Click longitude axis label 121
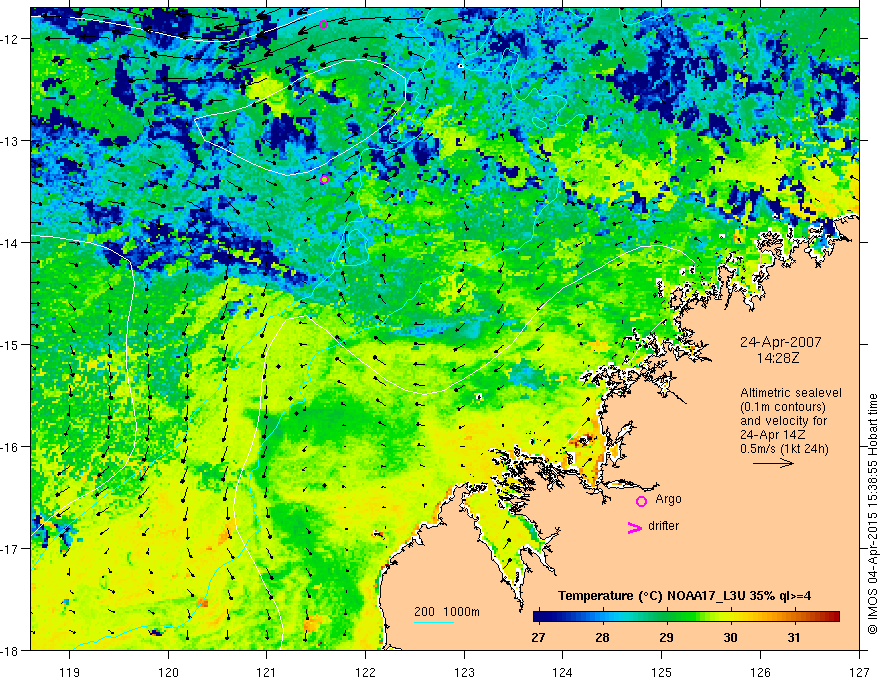880x680 pixels. (x=267, y=672)
